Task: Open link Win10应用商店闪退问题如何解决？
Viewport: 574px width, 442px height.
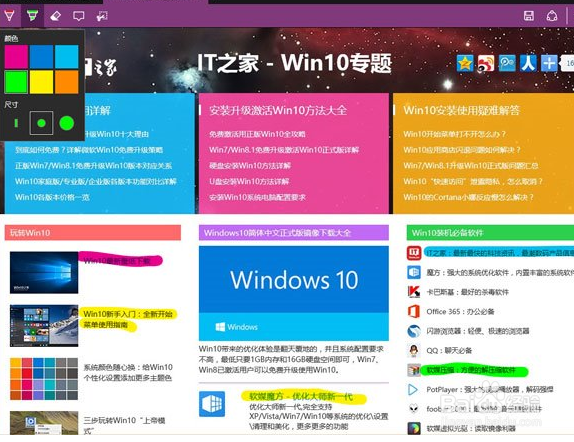Action: [462, 150]
